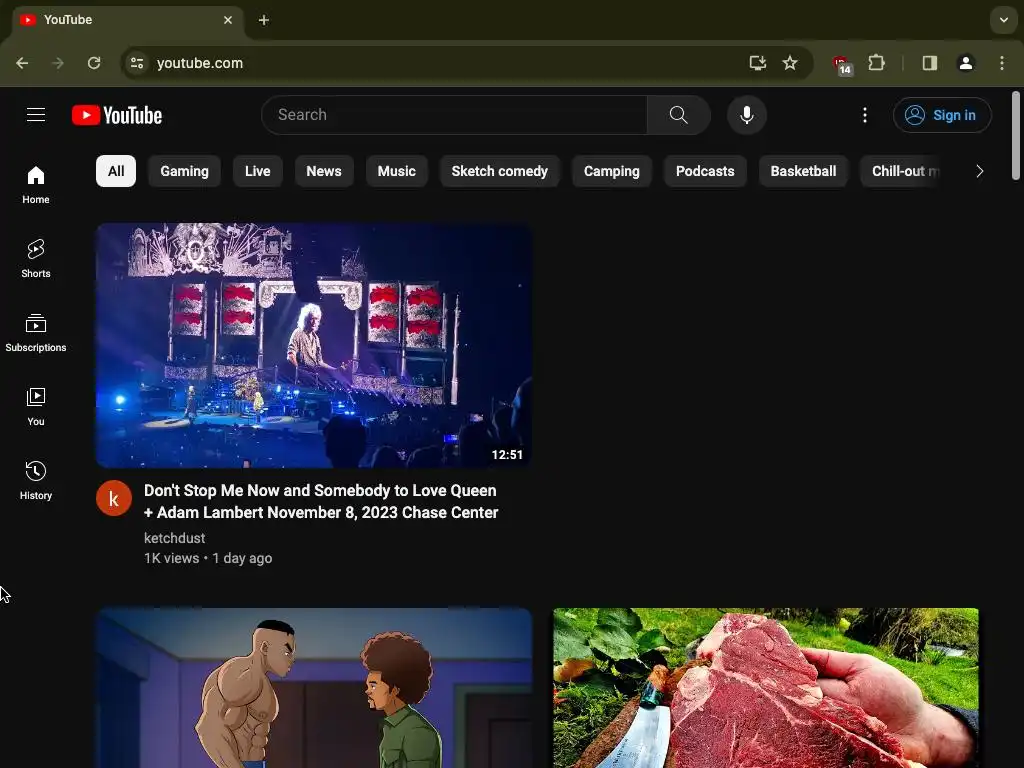This screenshot has height=768, width=1024.
Task: Click the browser back arrow
Action: point(22,63)
